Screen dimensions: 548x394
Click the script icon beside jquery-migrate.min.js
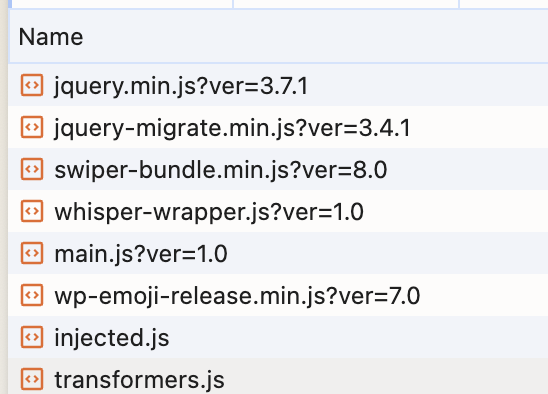[x=32, y=127]
